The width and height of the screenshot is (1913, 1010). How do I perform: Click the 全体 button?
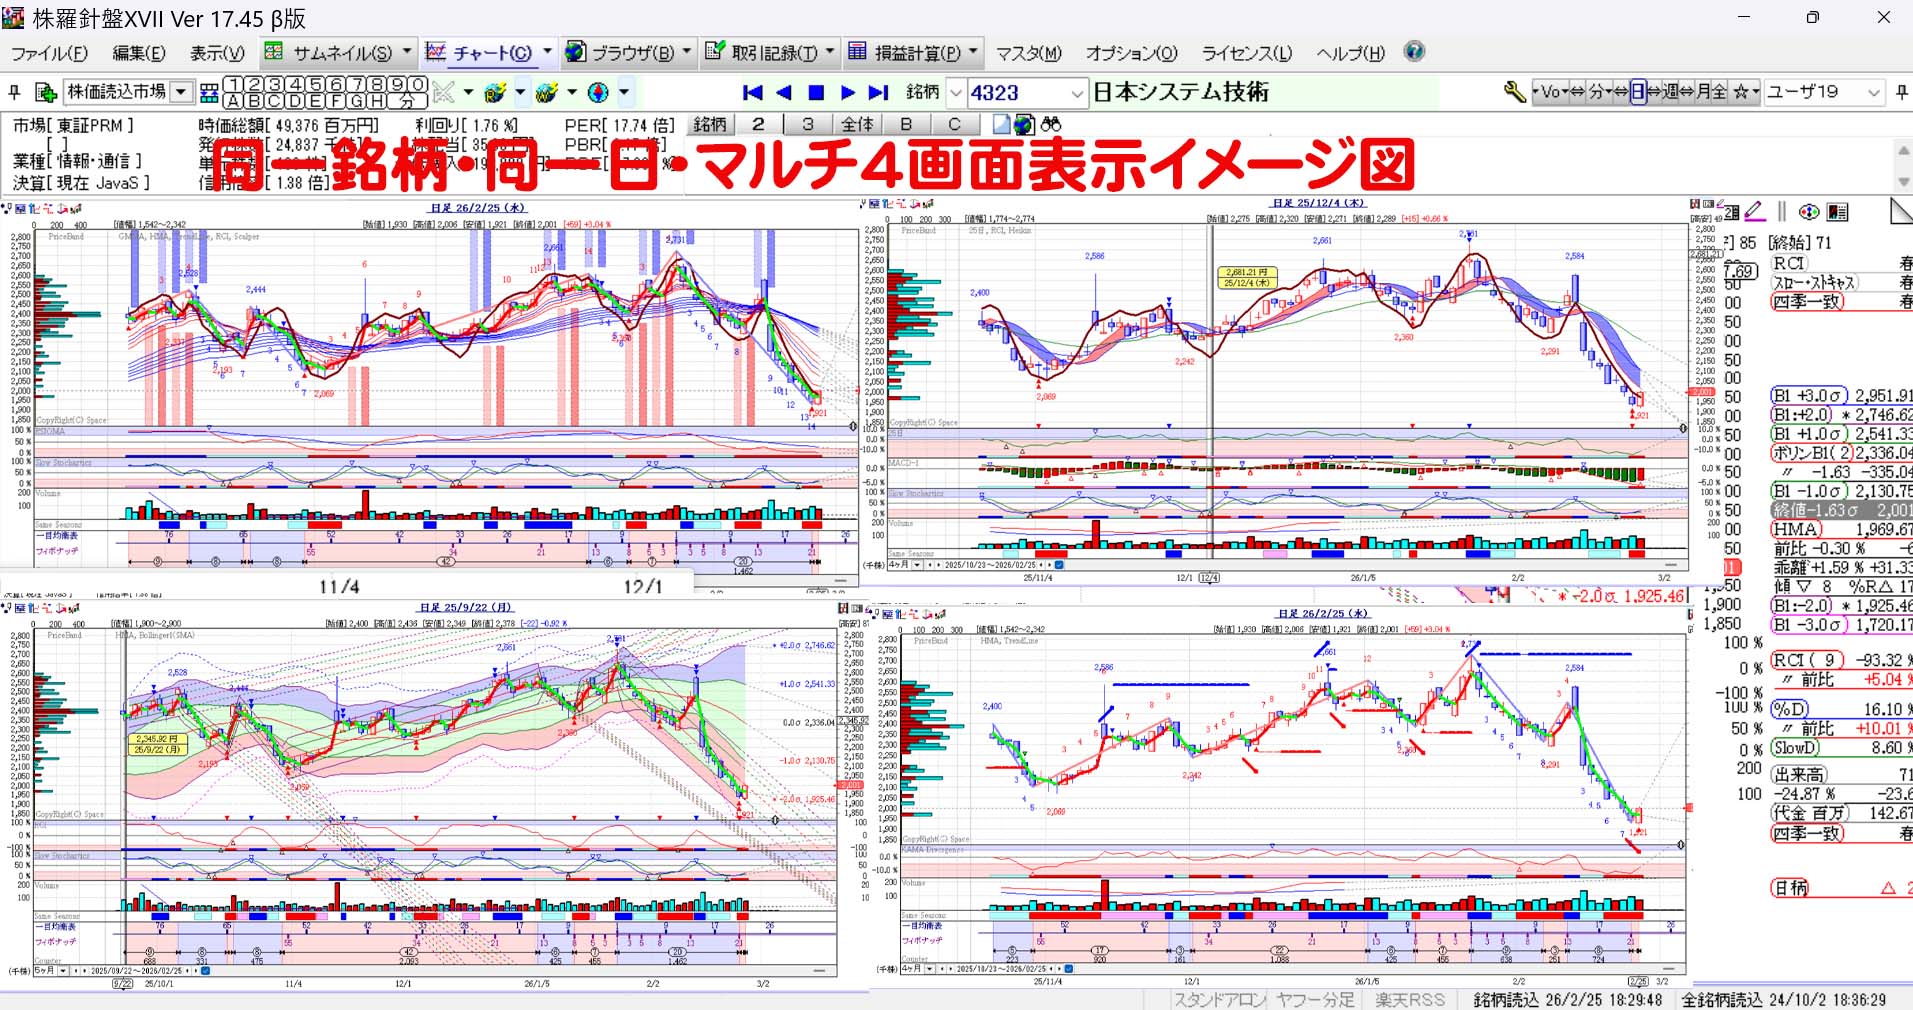pos(857,124)
